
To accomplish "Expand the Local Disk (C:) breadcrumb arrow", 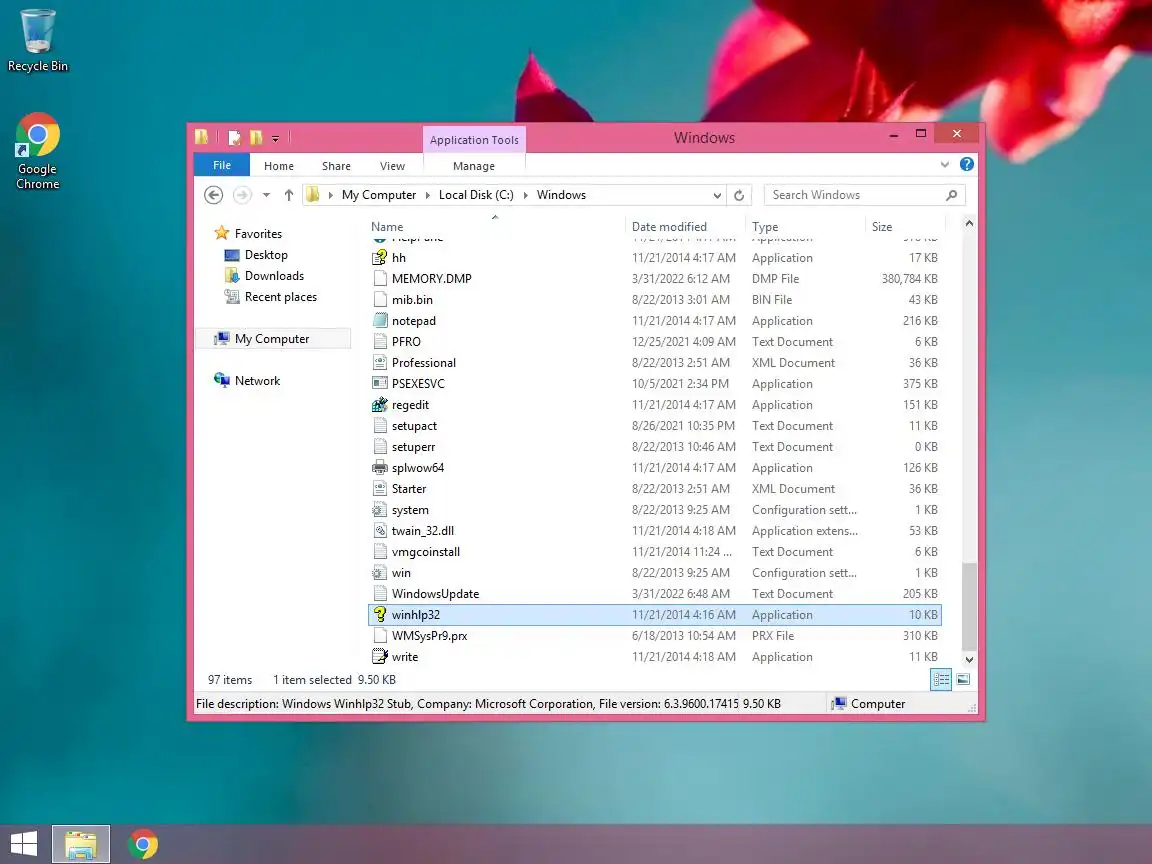I will point(525,195).
